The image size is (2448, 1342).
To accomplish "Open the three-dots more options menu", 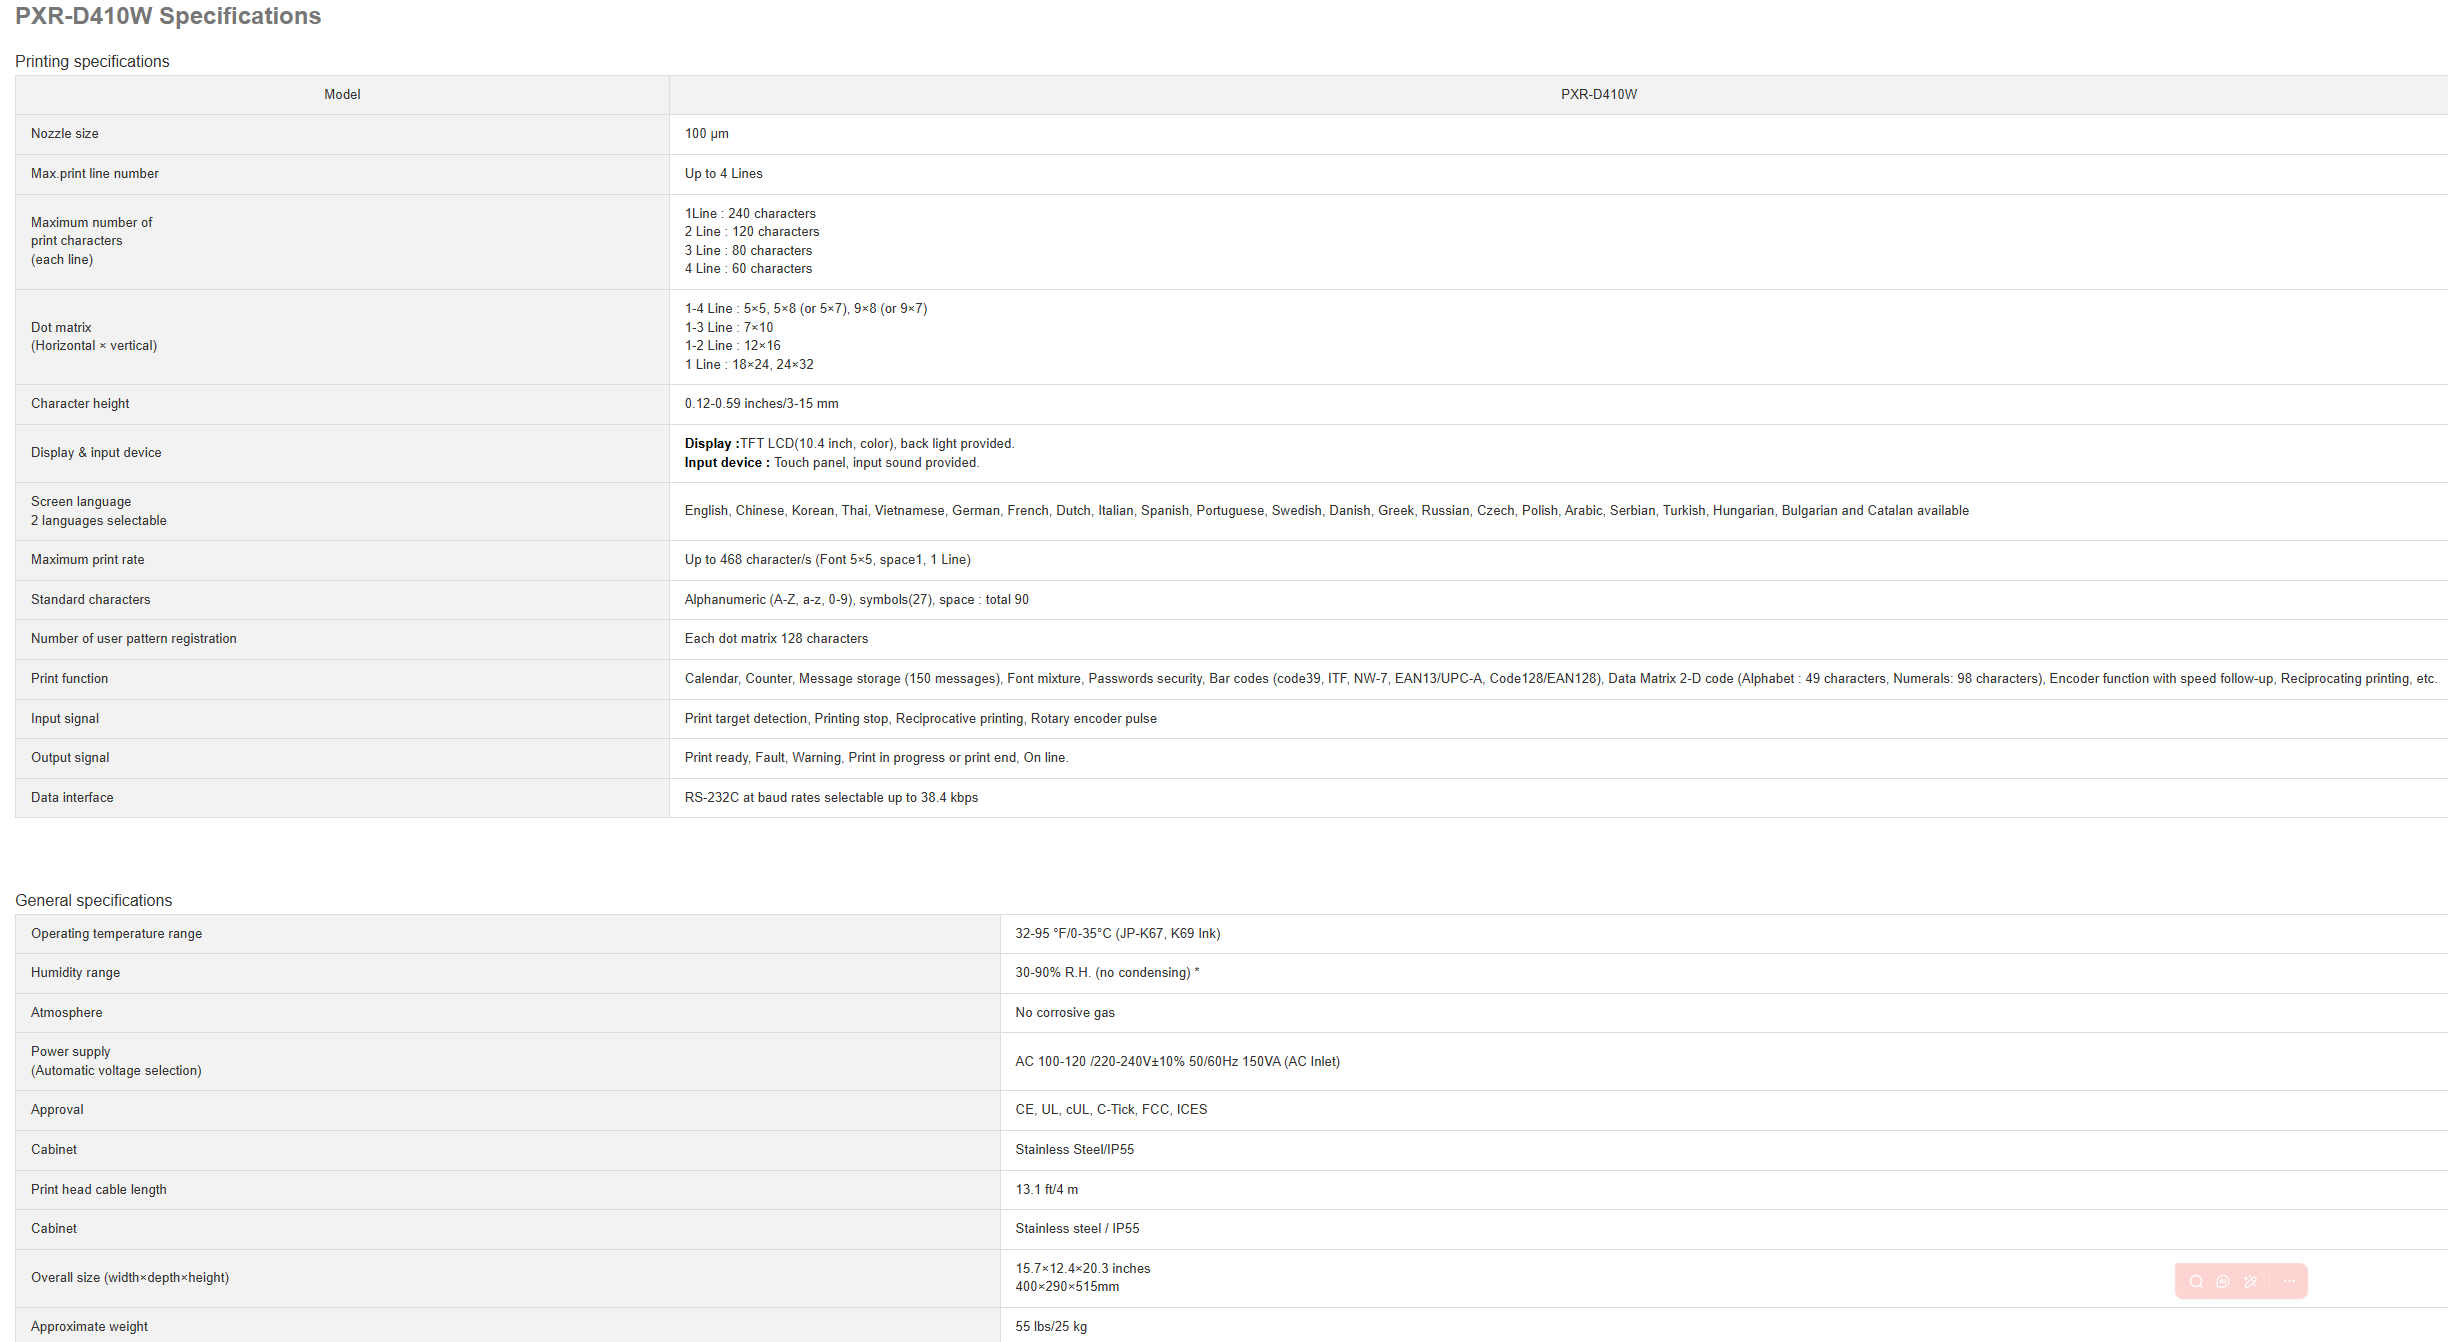I will pyautogui.click(x=2289, y=1281).
